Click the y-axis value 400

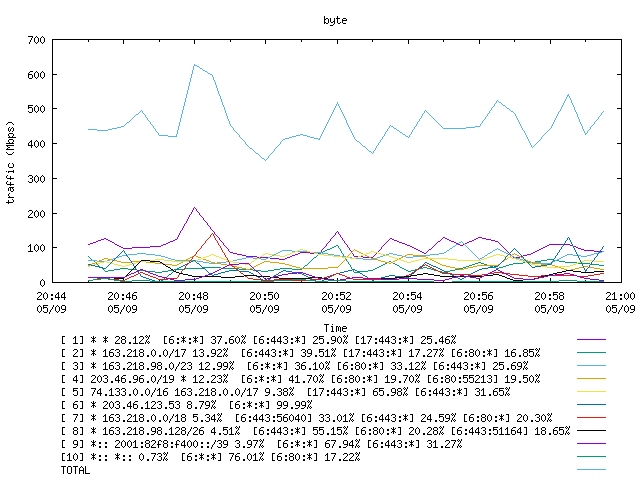36,144
